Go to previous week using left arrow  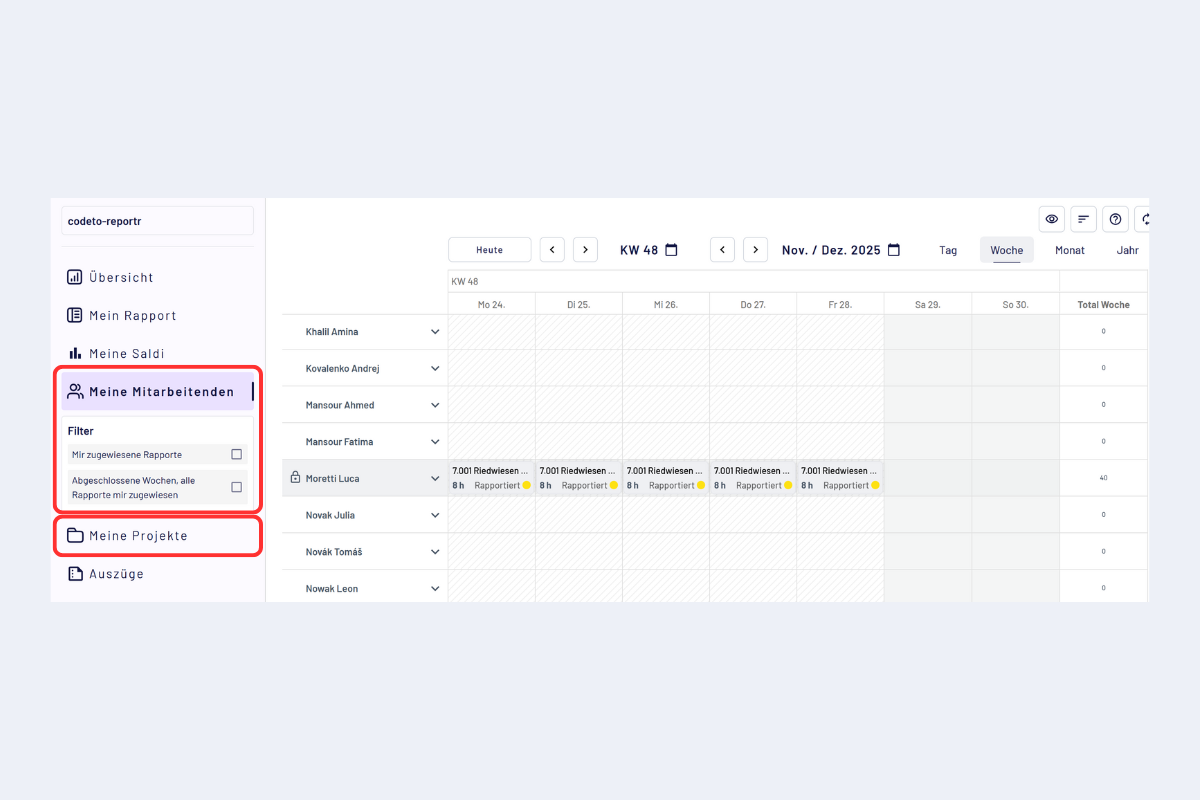[553, 250]
